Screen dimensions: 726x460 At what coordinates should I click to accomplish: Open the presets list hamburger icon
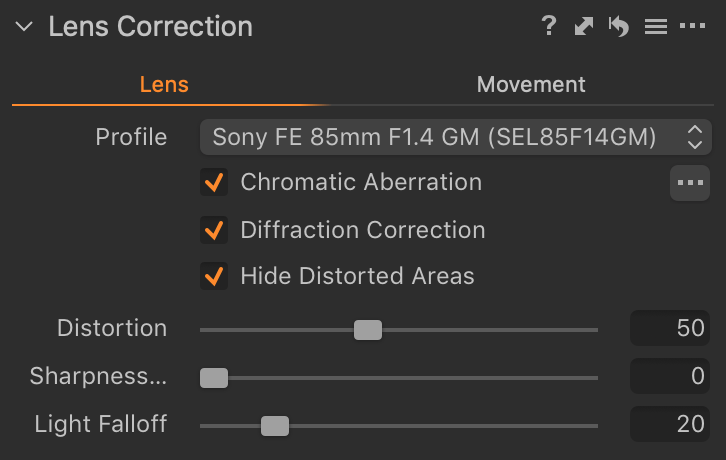tap(656, 26)
